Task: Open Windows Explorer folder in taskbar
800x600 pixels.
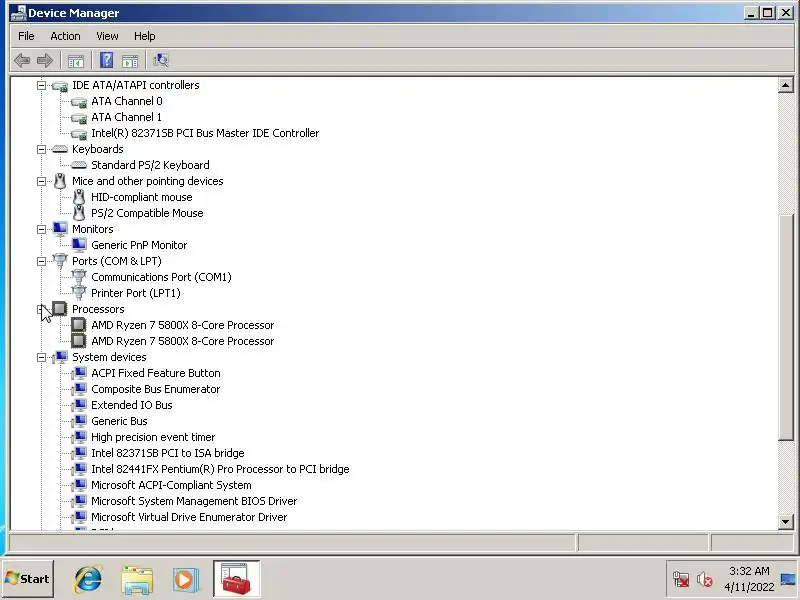Action: [x=137, y=579]
